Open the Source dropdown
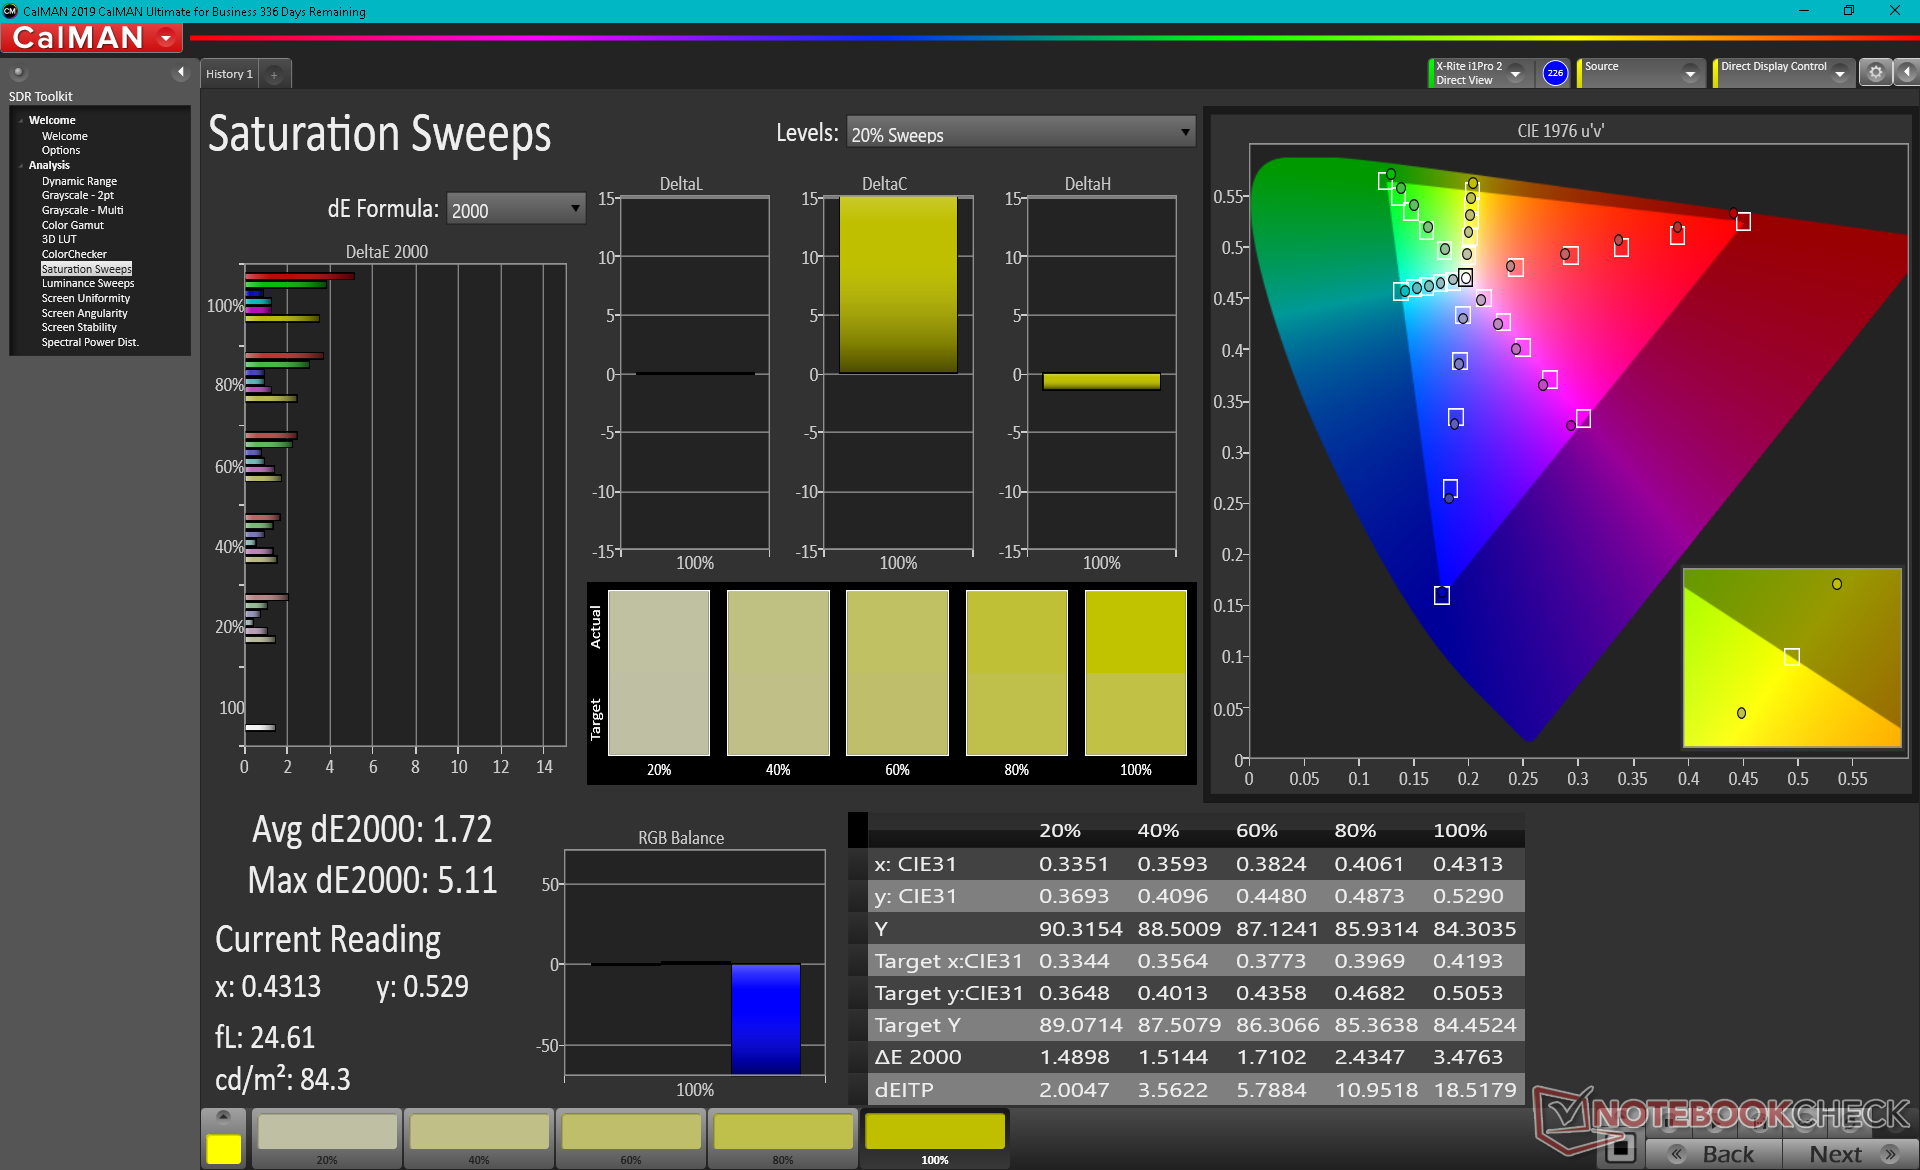 1690,74
